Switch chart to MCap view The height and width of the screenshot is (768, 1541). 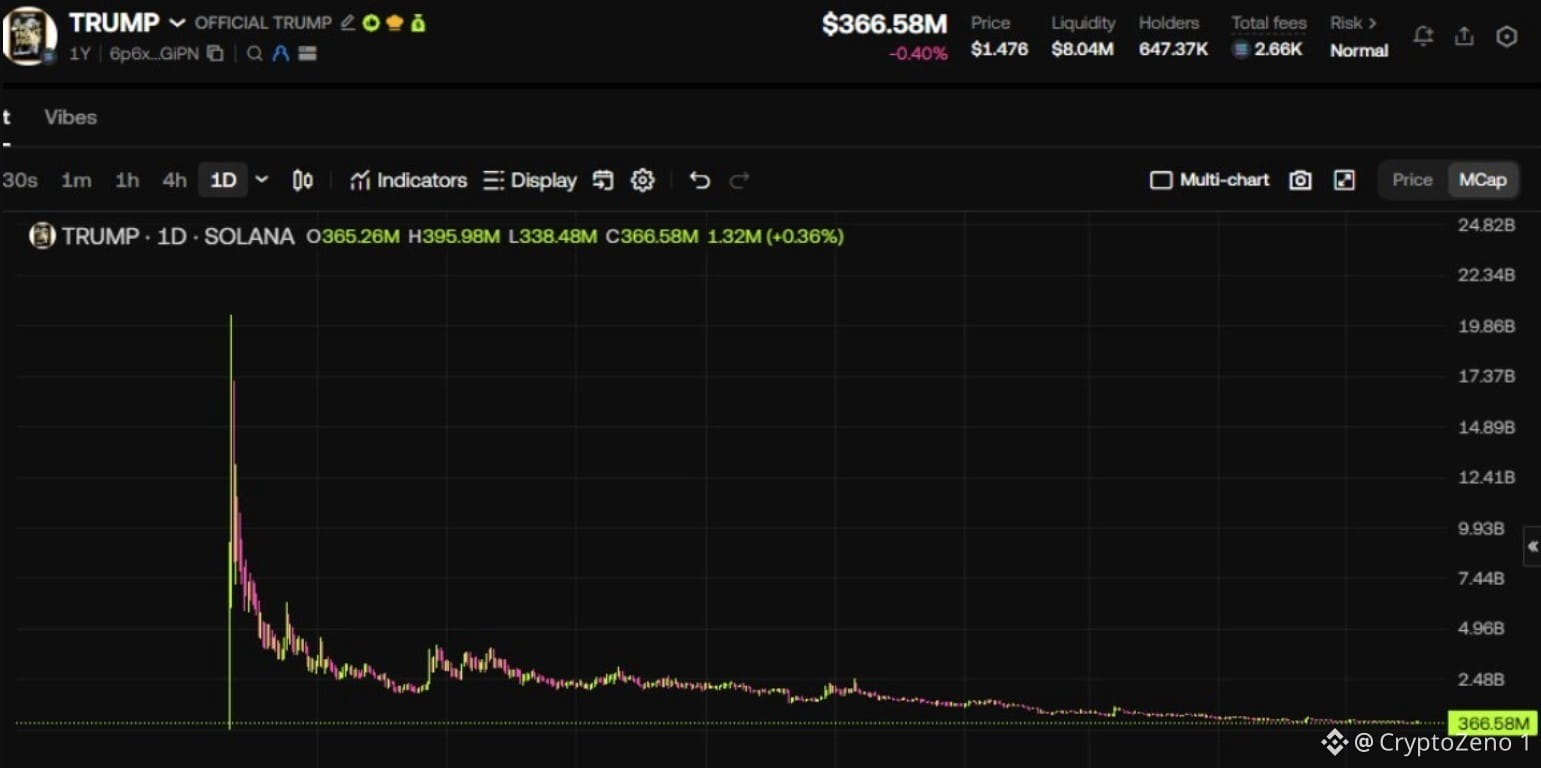tap(1483, 180)
